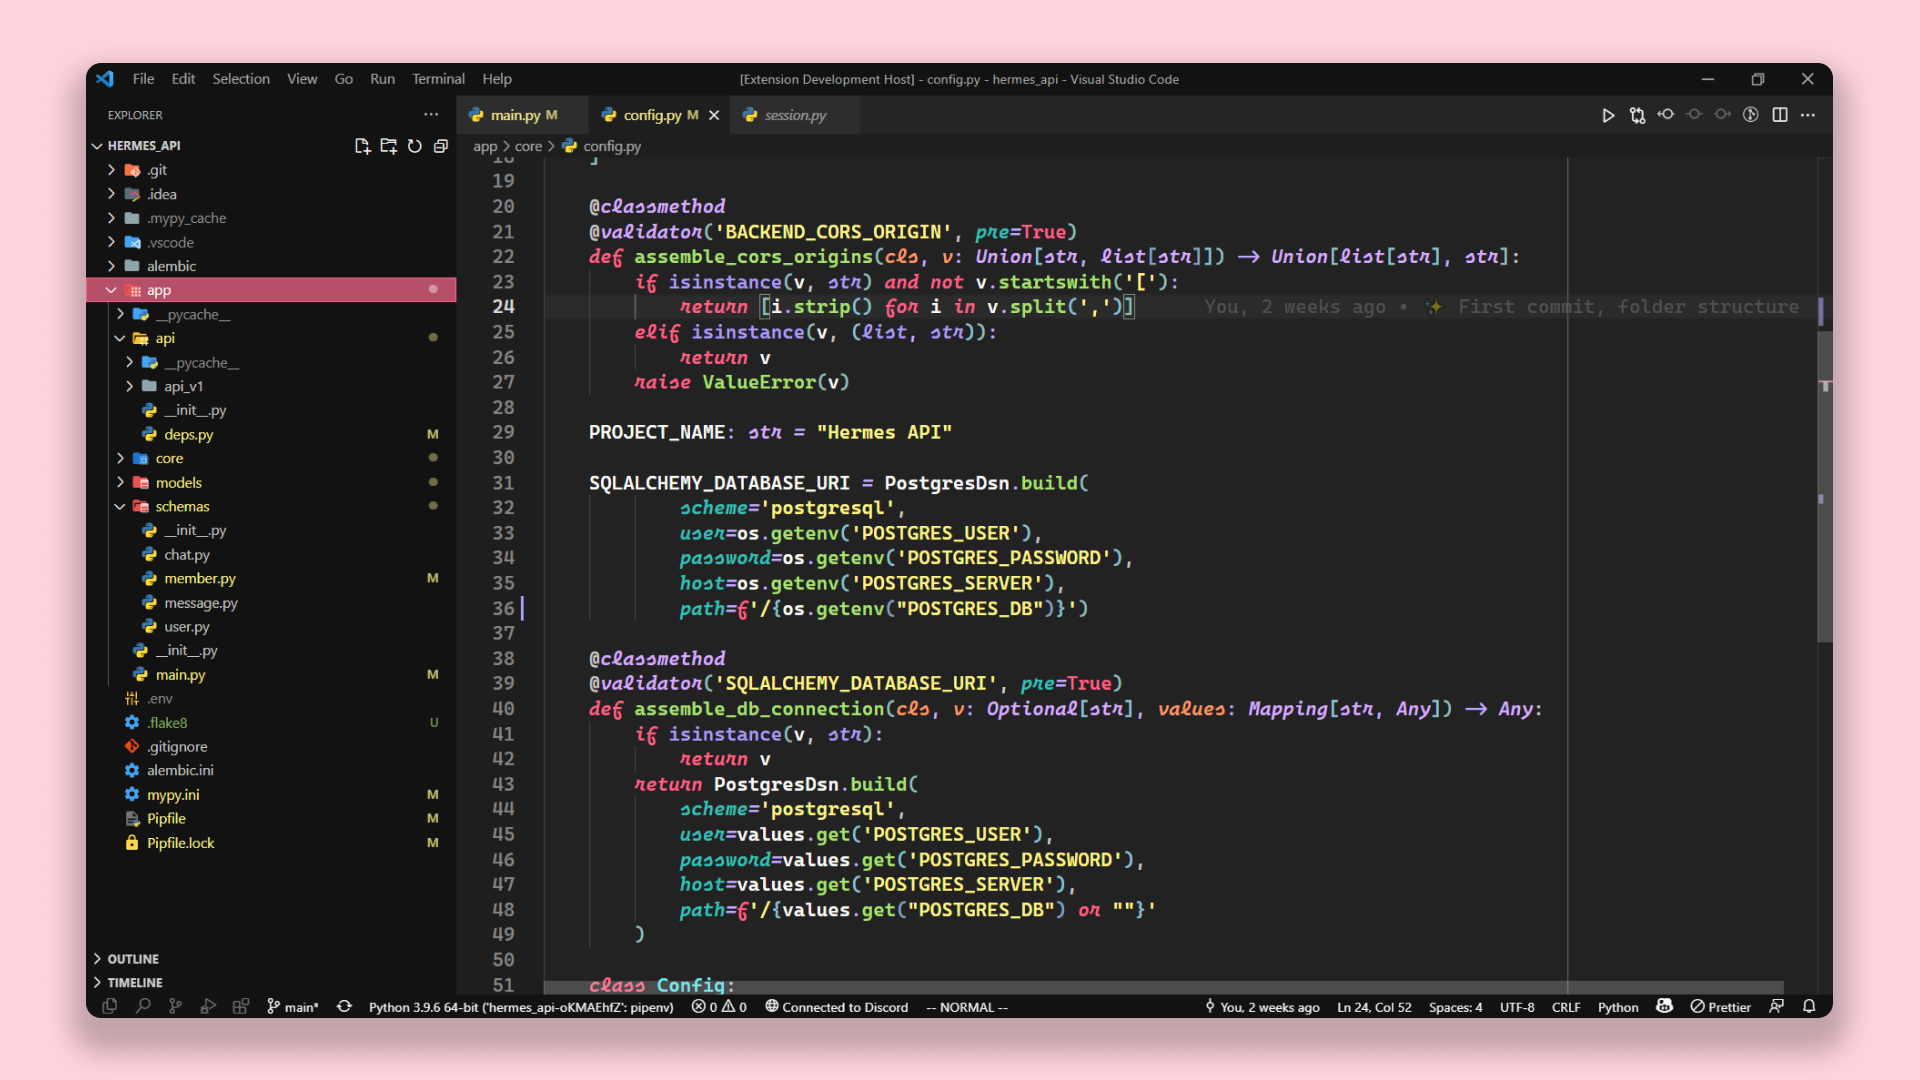Synchronize changes in status bar
Screen dimensions: 1920x1080
344,1006
